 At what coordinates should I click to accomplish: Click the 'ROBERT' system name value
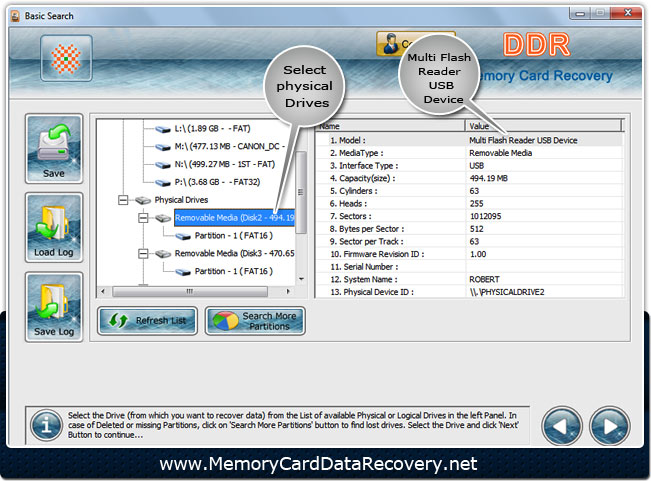(484, 280)
